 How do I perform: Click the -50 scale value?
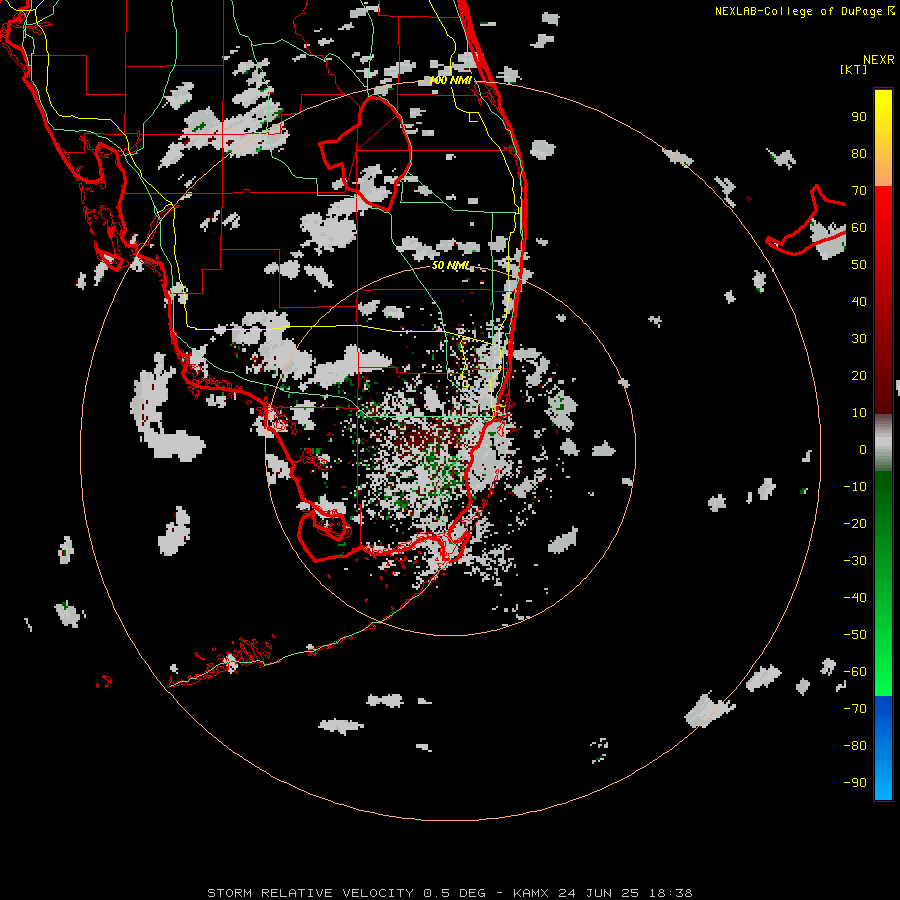855,635
